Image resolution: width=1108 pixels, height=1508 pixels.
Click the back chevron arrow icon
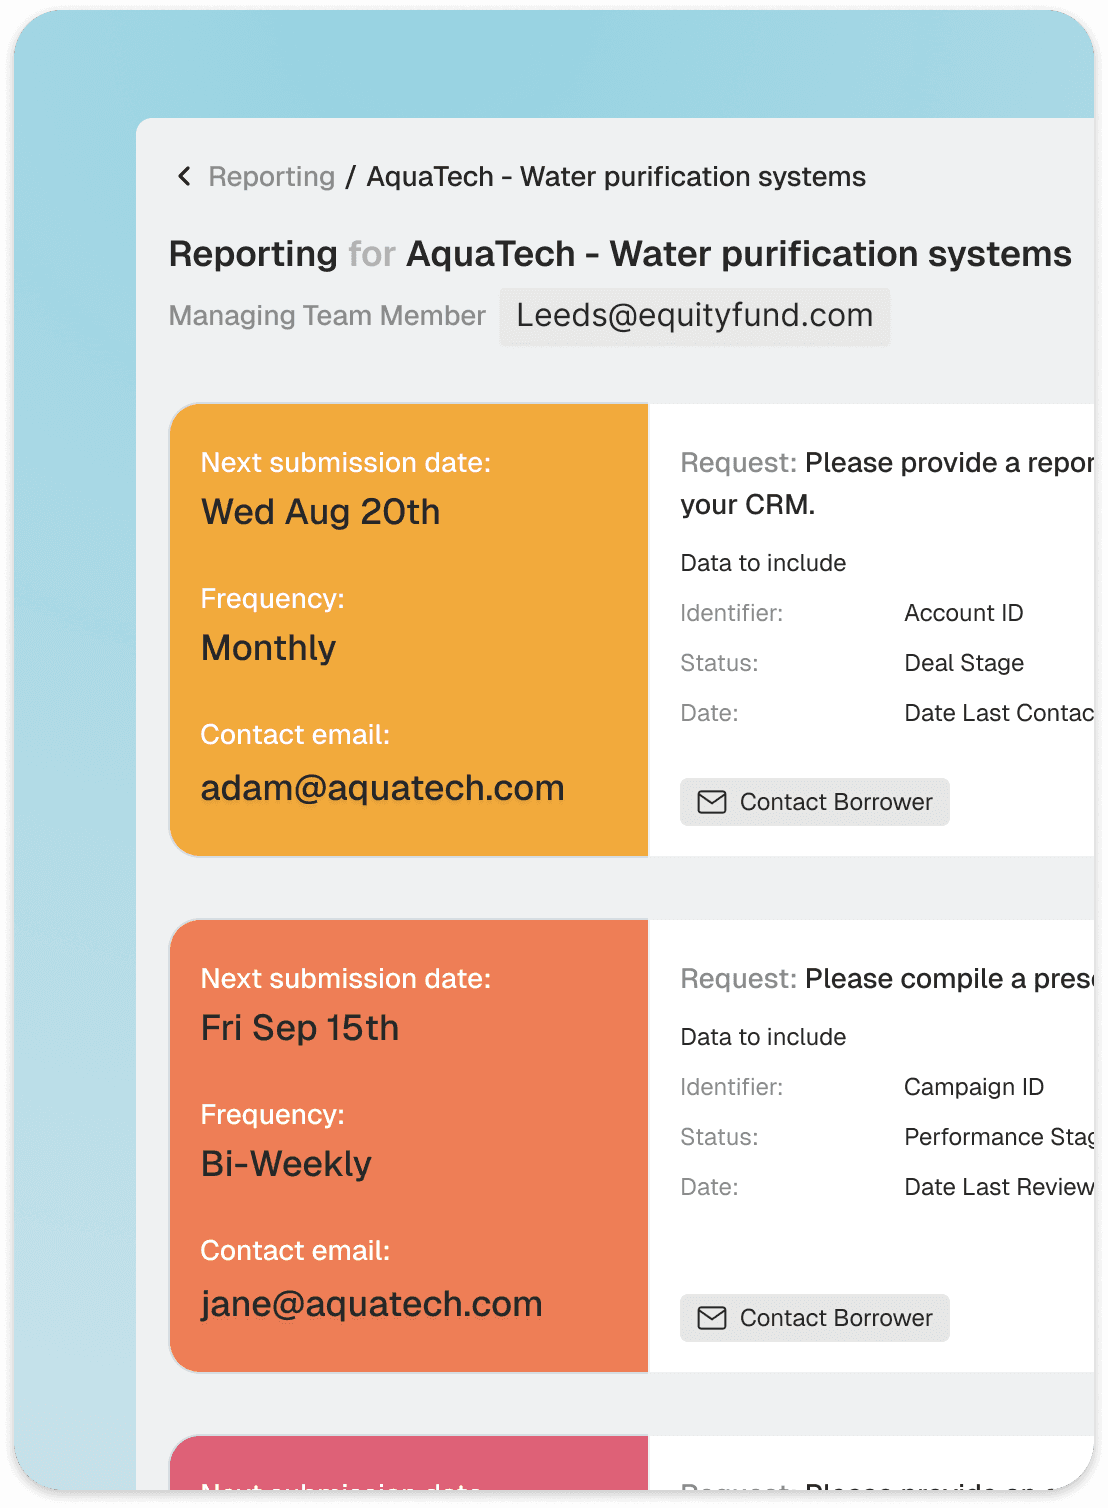tap(184, 177)
